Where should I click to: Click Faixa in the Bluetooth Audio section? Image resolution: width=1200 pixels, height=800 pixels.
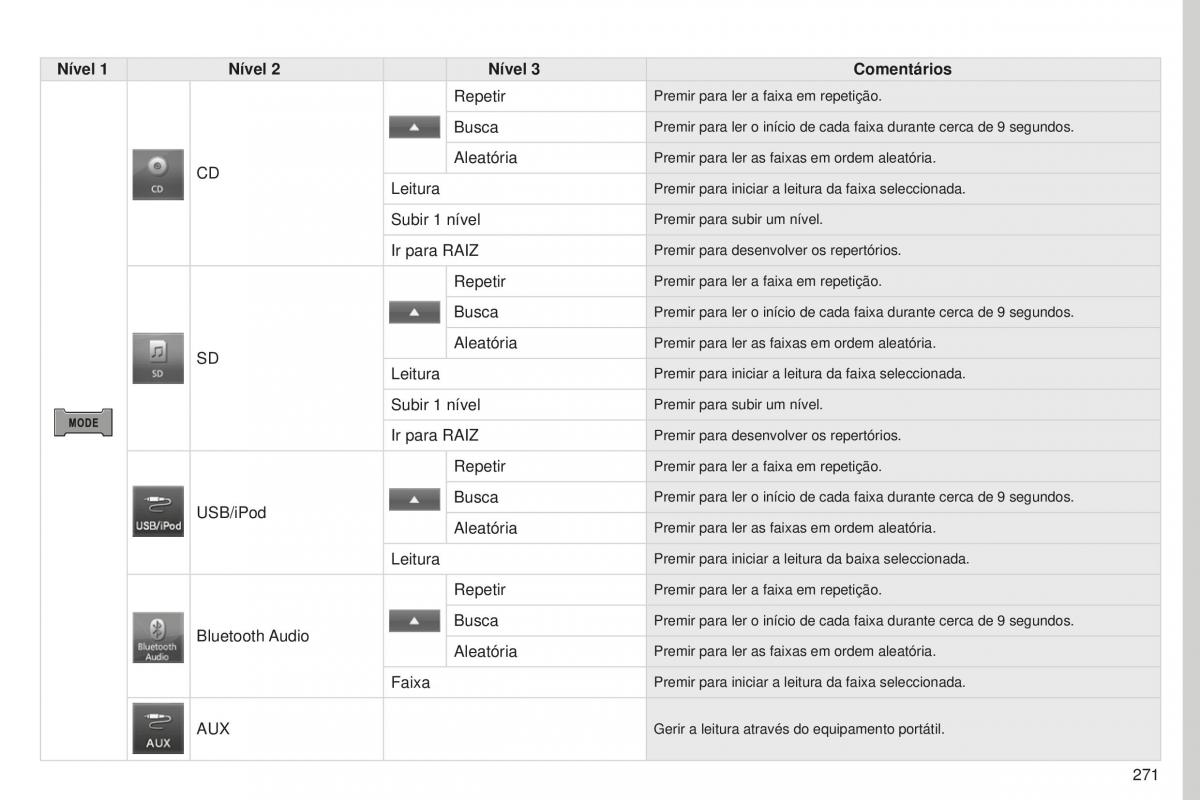point(411,682)
